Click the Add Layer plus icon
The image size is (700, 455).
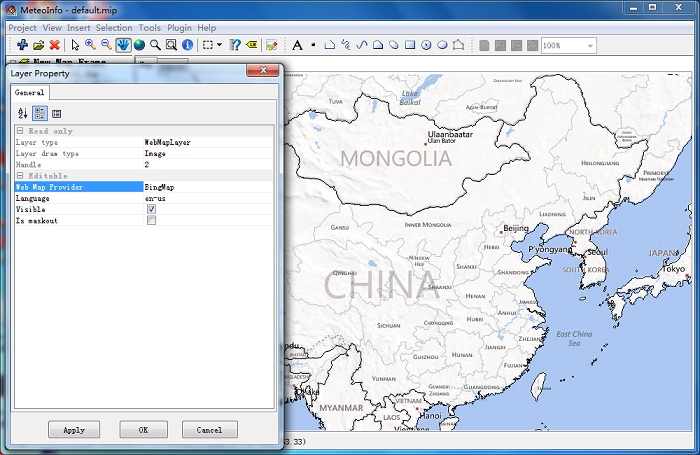22,45
